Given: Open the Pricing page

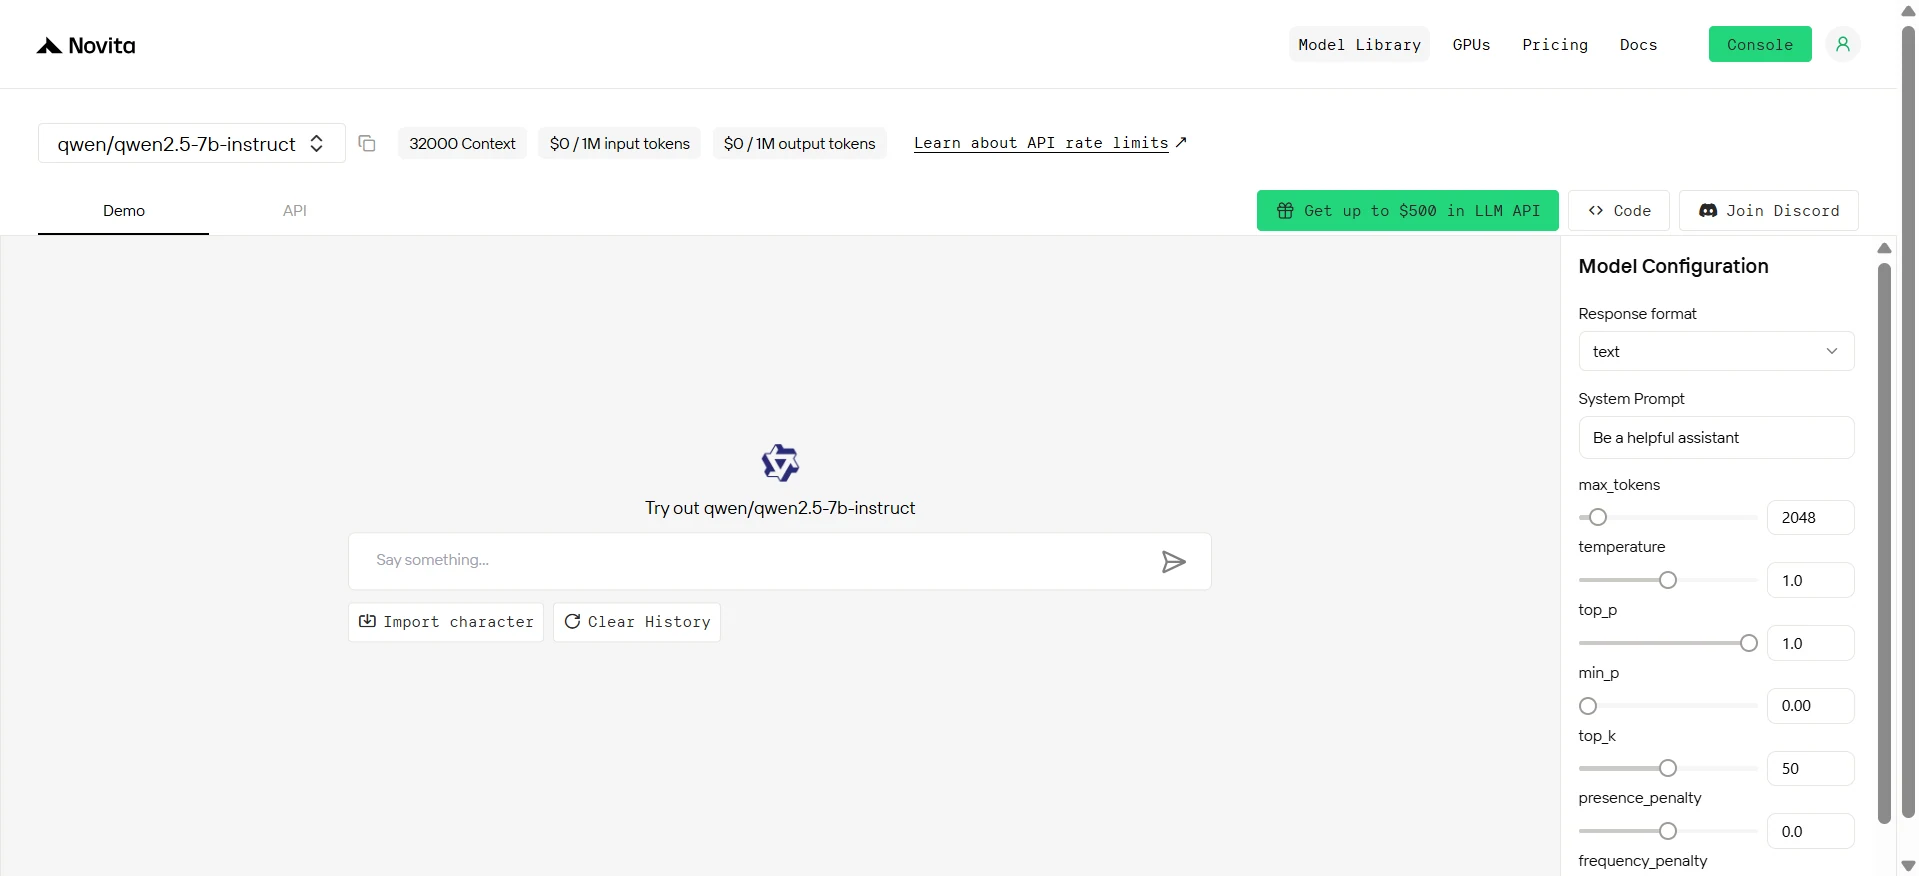Looking at the screenshot, I should (x=1555, y=44).
